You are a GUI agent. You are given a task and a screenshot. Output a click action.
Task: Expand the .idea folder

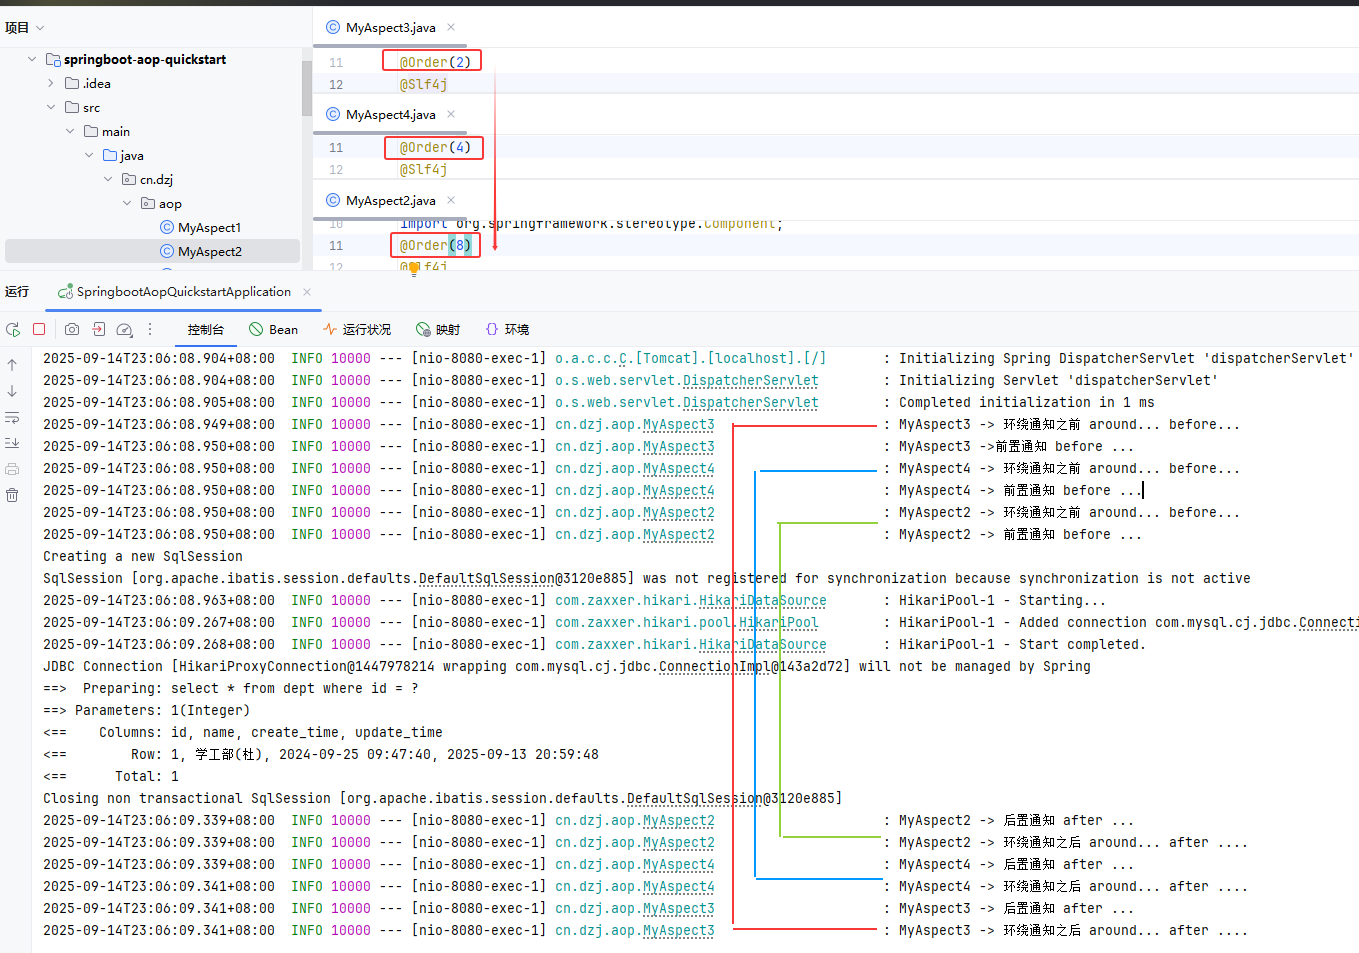pos(51,83)
